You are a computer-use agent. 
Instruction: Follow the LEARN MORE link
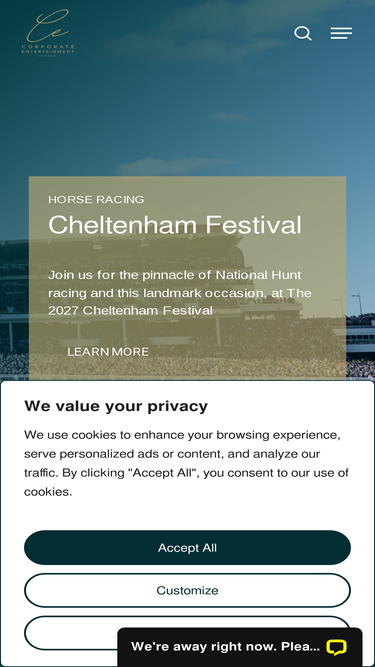point(108,352)
